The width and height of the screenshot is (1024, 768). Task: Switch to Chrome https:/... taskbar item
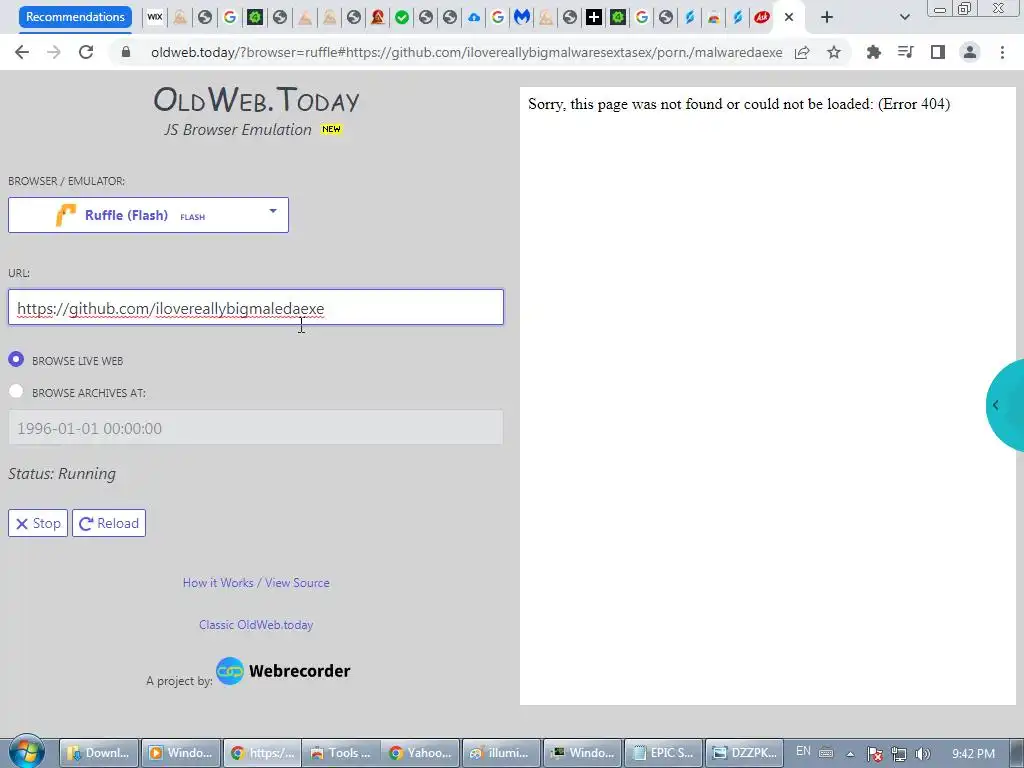[x=263, y=753]
